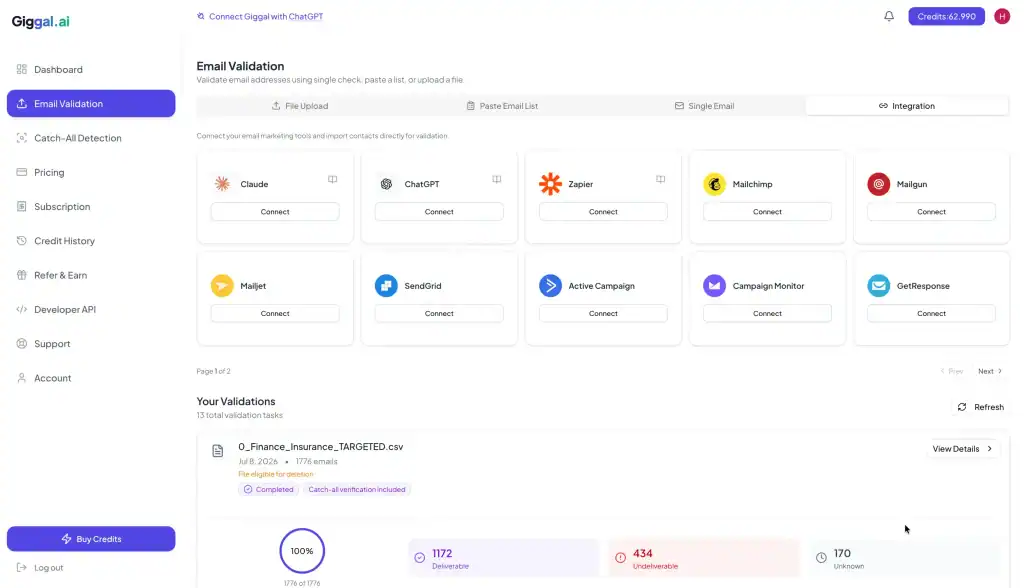Click the Mailchimp logo icon
1024x588 pixels.
(x=714, y=184)
